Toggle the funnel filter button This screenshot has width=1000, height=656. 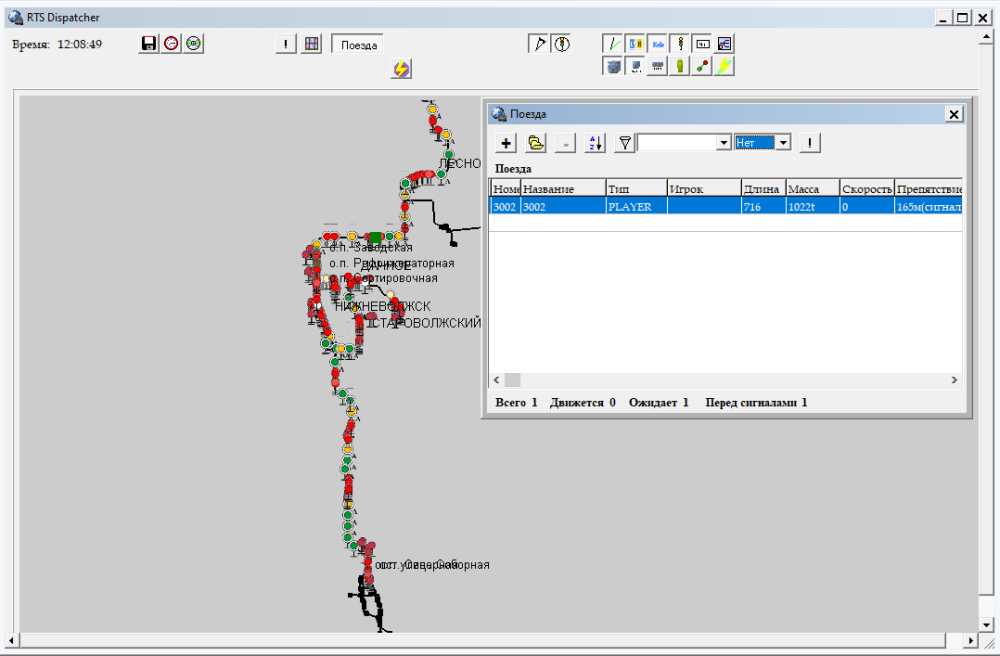[624, 143]
